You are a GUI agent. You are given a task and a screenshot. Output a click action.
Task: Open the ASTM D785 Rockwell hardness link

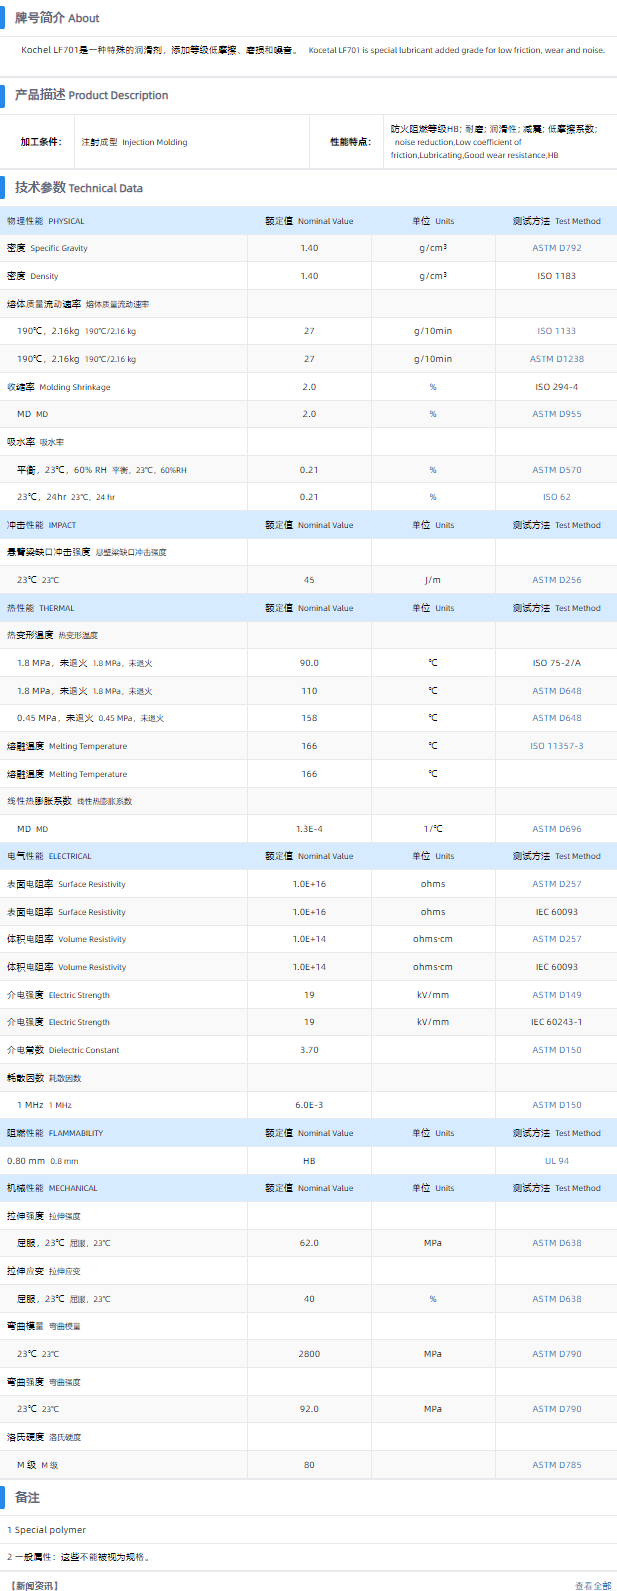[x=556, y=1465]
